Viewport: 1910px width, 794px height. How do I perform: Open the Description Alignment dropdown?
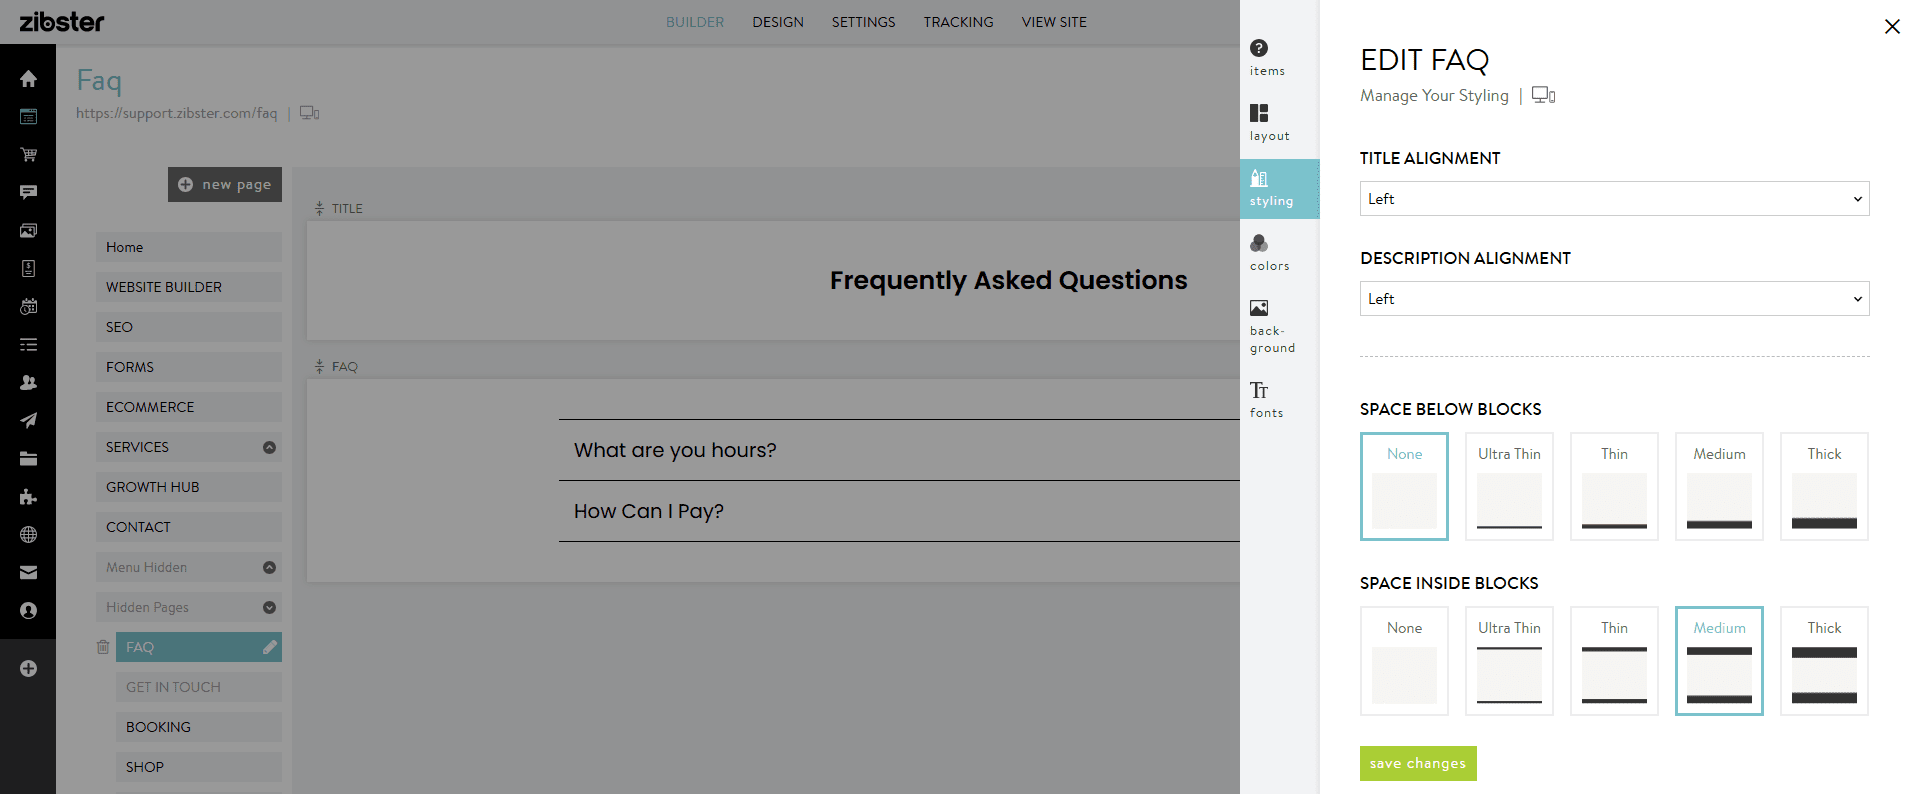pyautogui.click(x=1614, y=298)
